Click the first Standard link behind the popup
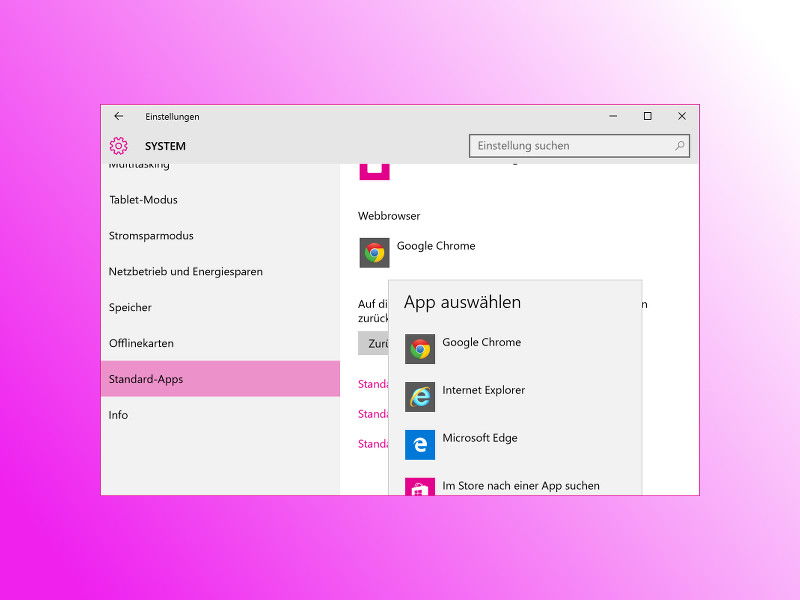The height and width of the screenshot is (600, 800). tap(373, 384)
